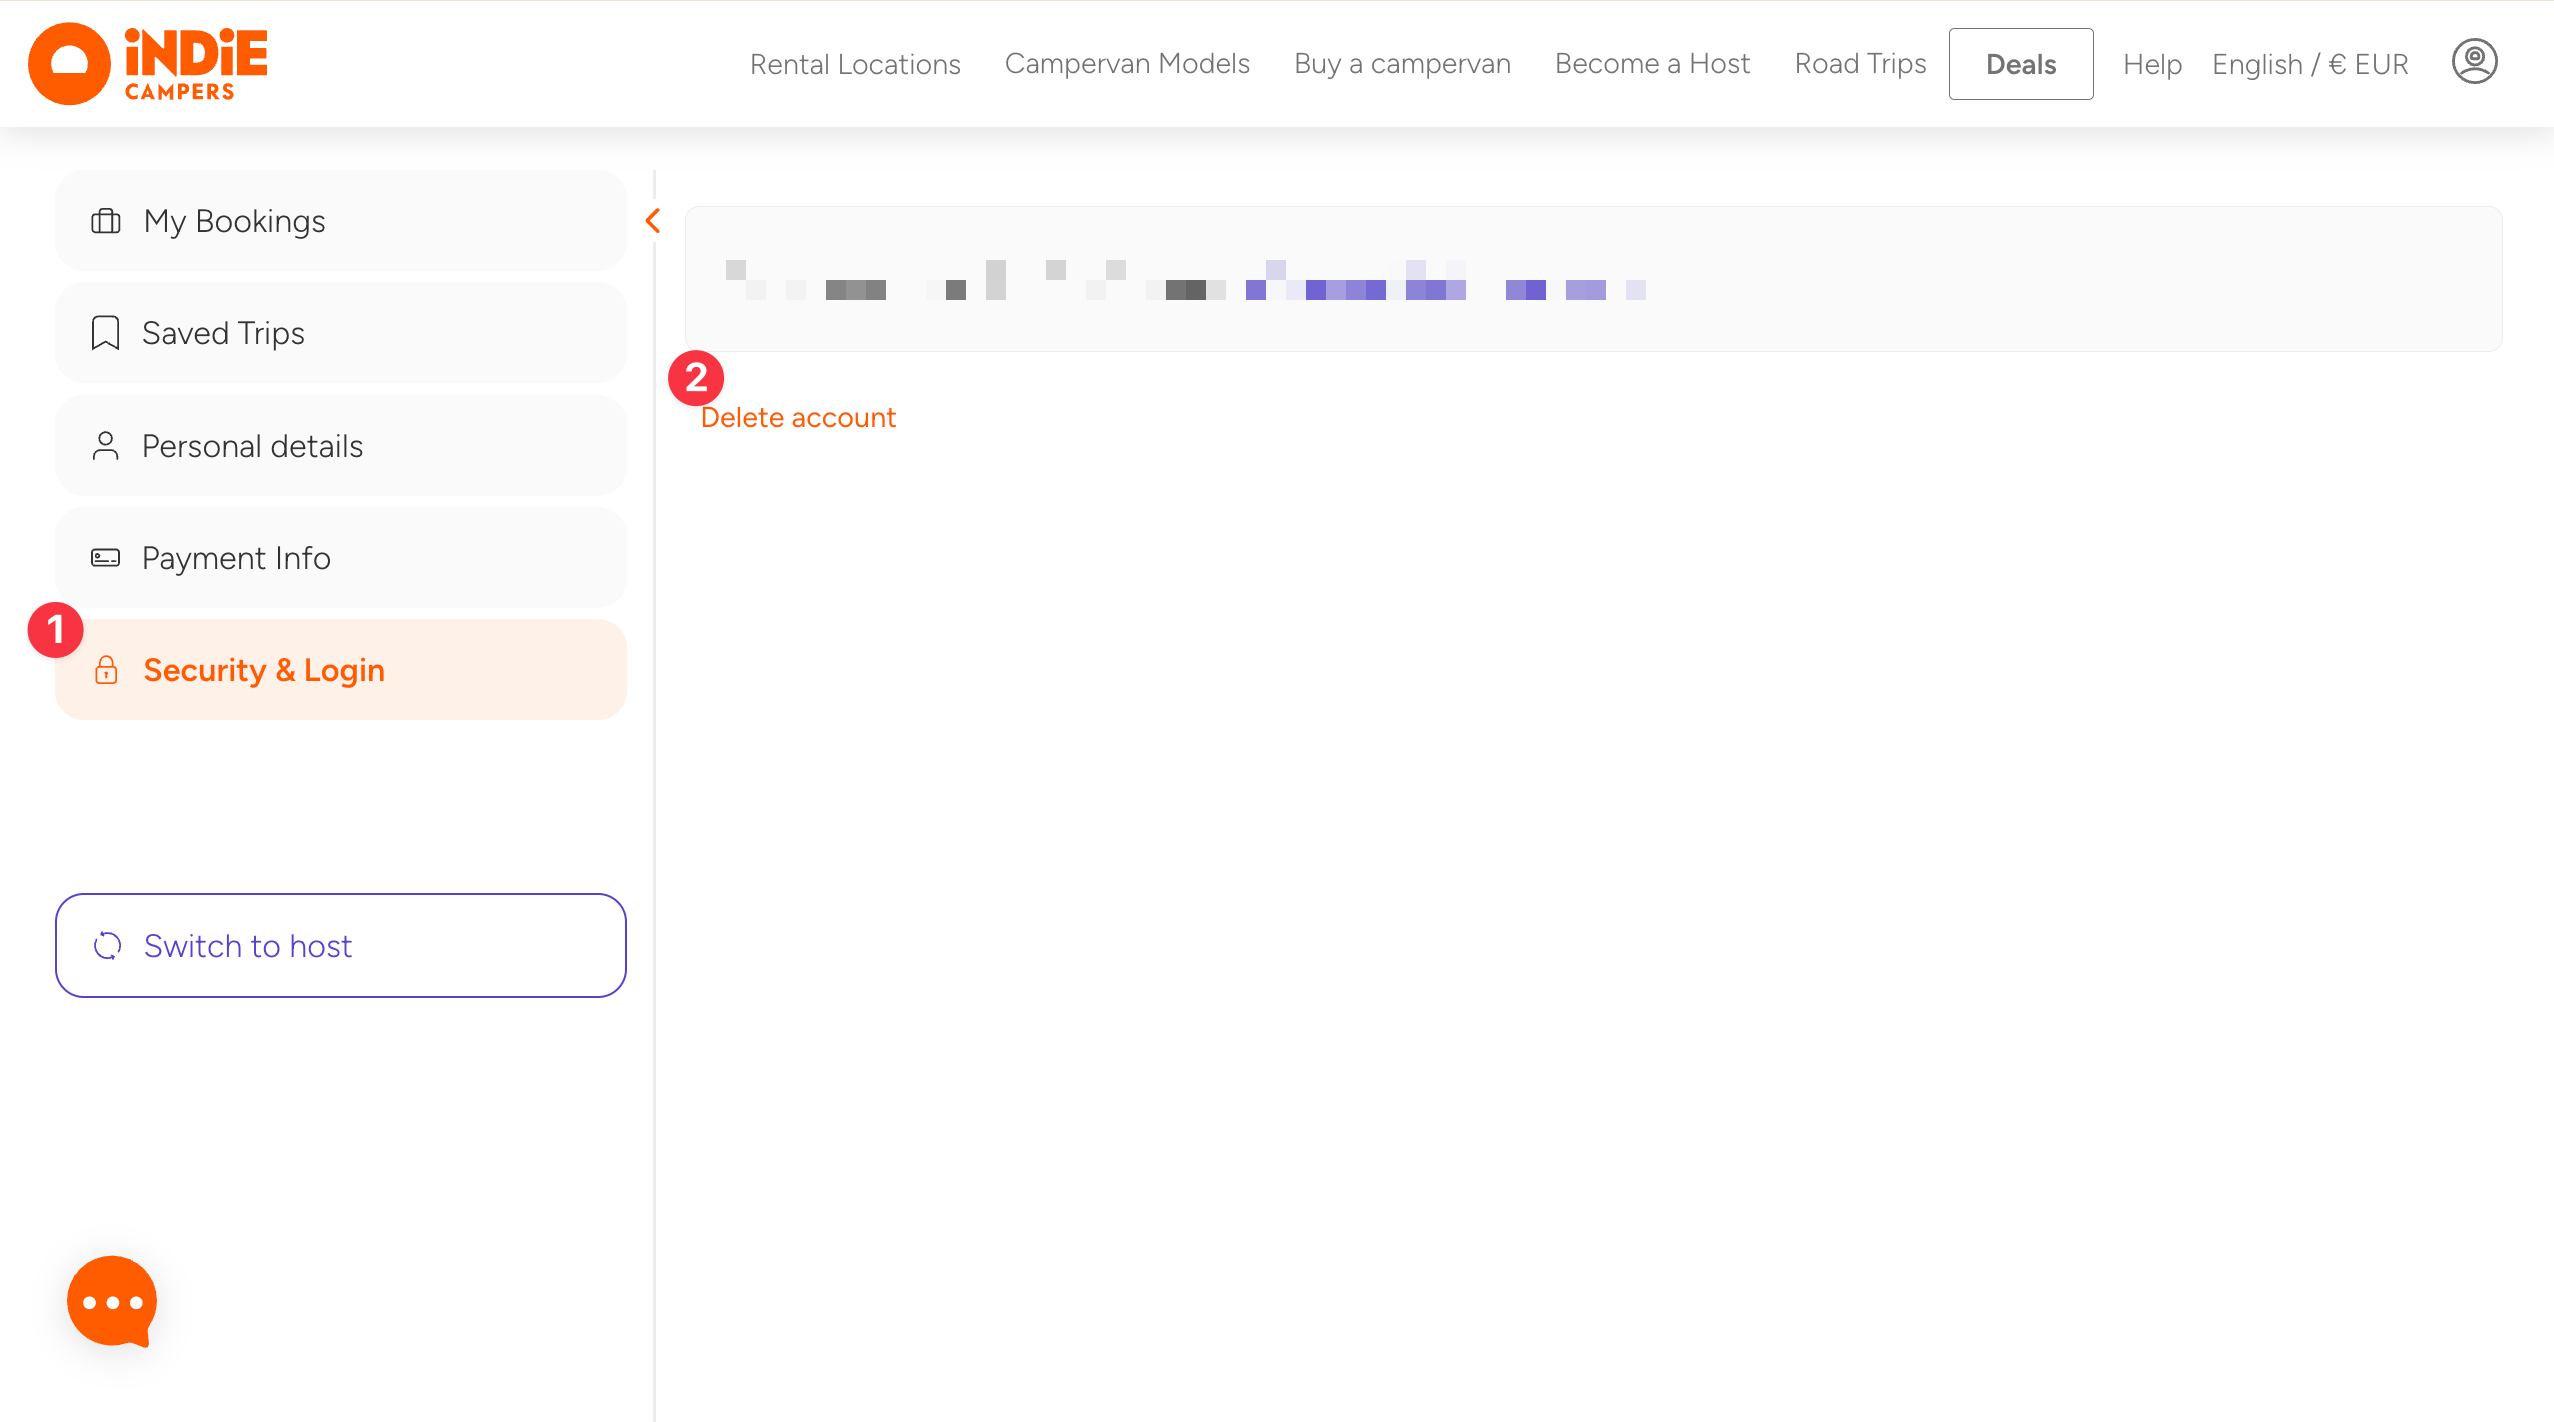Click the blurred account info box
Screen dimensions: 2554x1422
tap(1592, 279)
